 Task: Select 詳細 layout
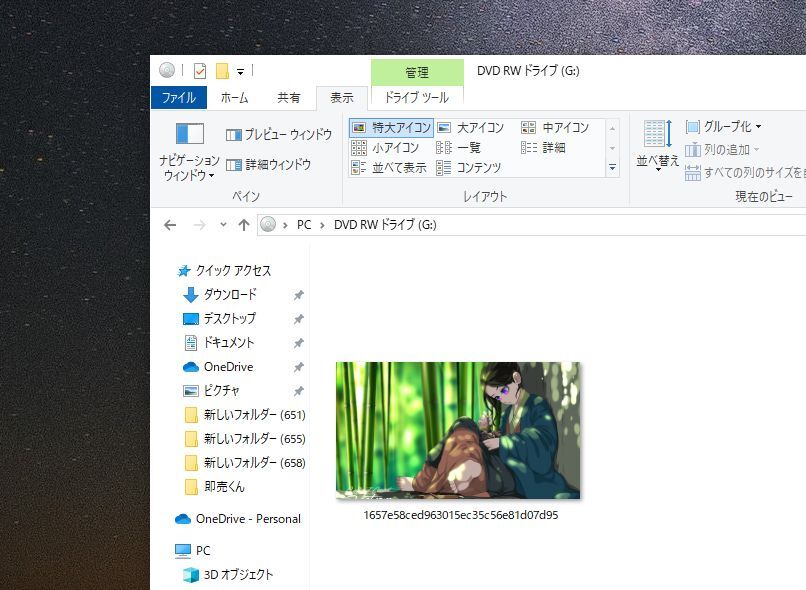coord(543,148)
